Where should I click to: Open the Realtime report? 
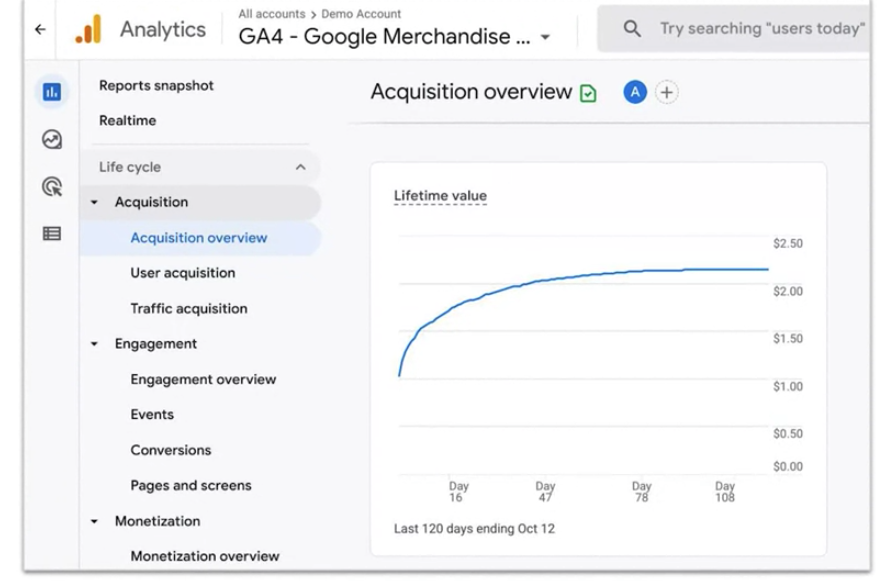click(128, 120)
